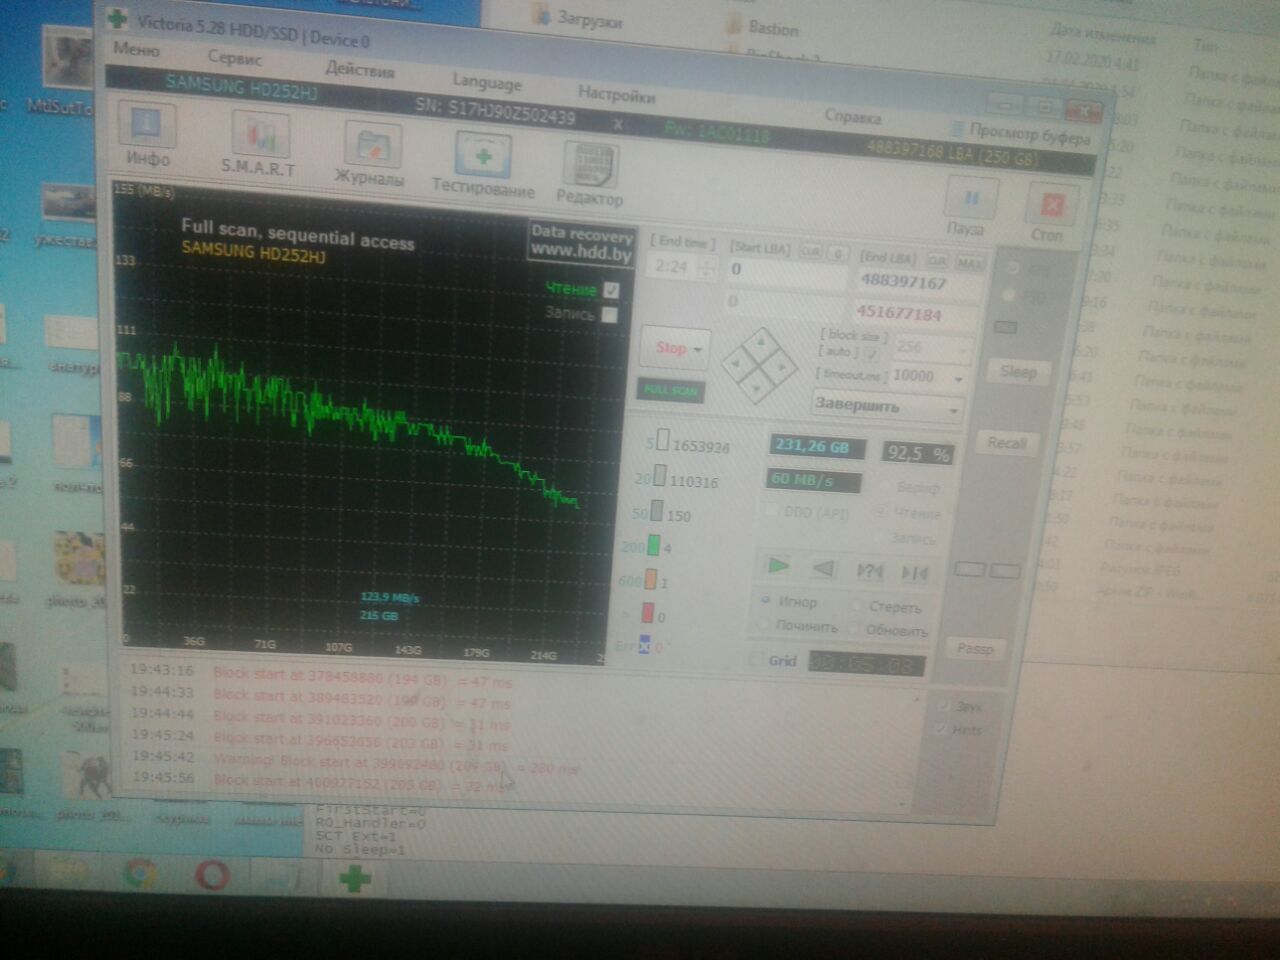Toggle the DDD (API) checkbox
The height and width of the screenshot is (960, 1280).
pos(771,510)
